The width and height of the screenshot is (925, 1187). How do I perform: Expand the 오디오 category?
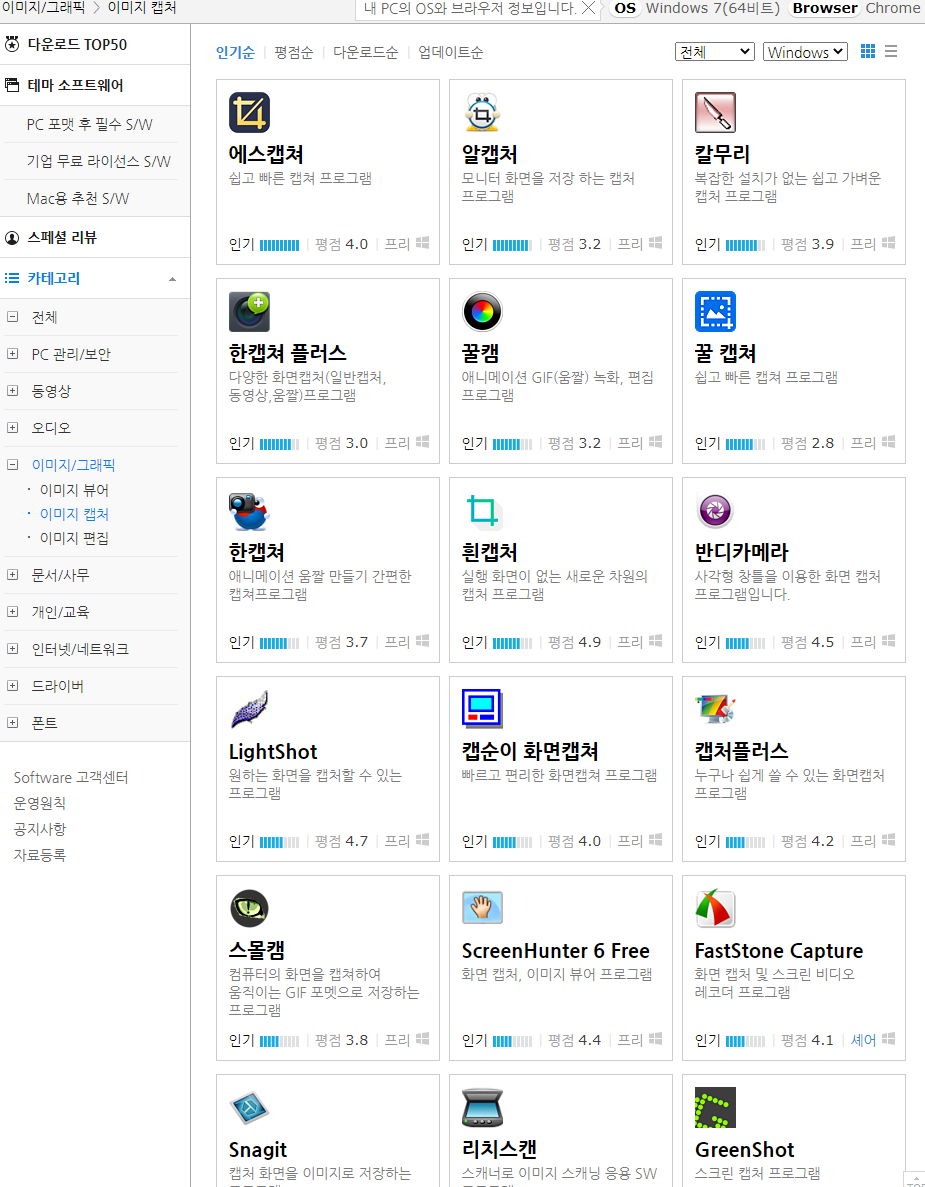12,428
